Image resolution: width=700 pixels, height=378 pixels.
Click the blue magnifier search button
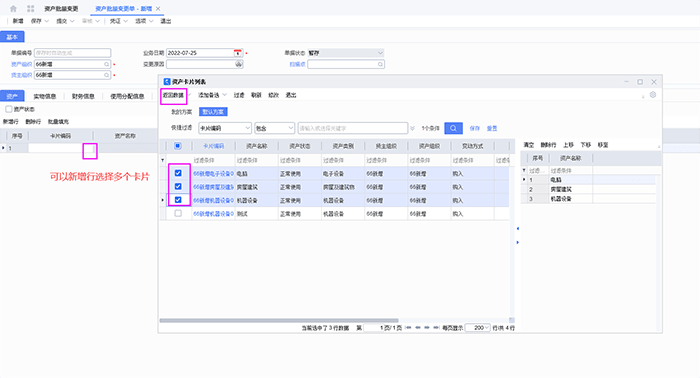453,128
